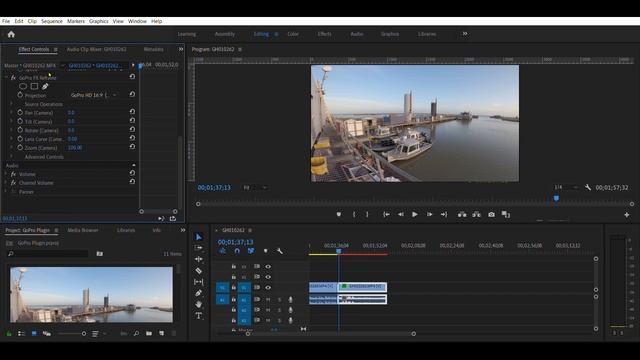The image size is (640, 360).
Task: Select the Razor tool
Action: coord(199,270)
